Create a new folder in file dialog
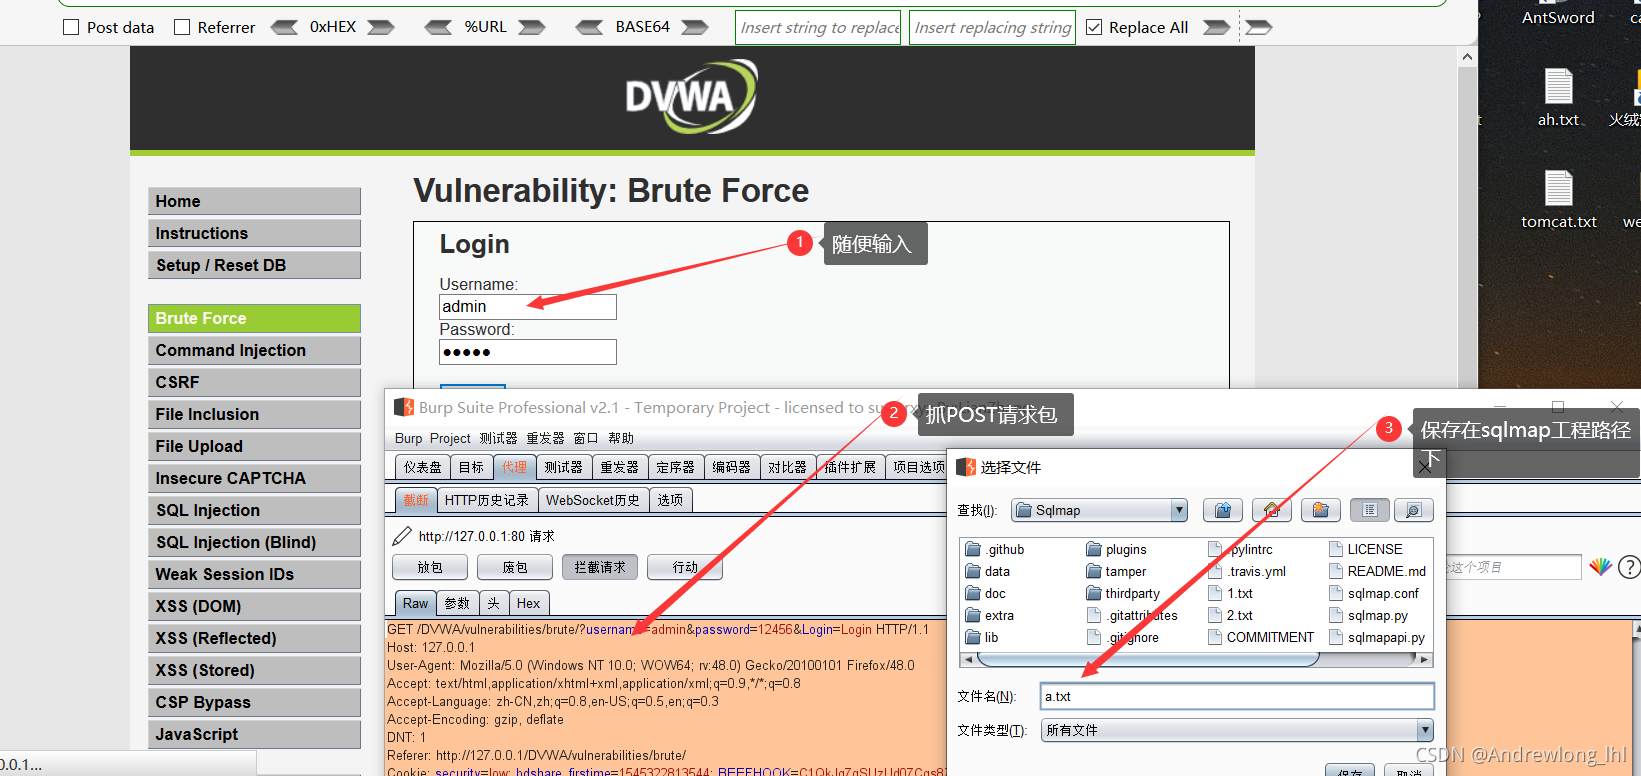 [x=1321, y=510]
